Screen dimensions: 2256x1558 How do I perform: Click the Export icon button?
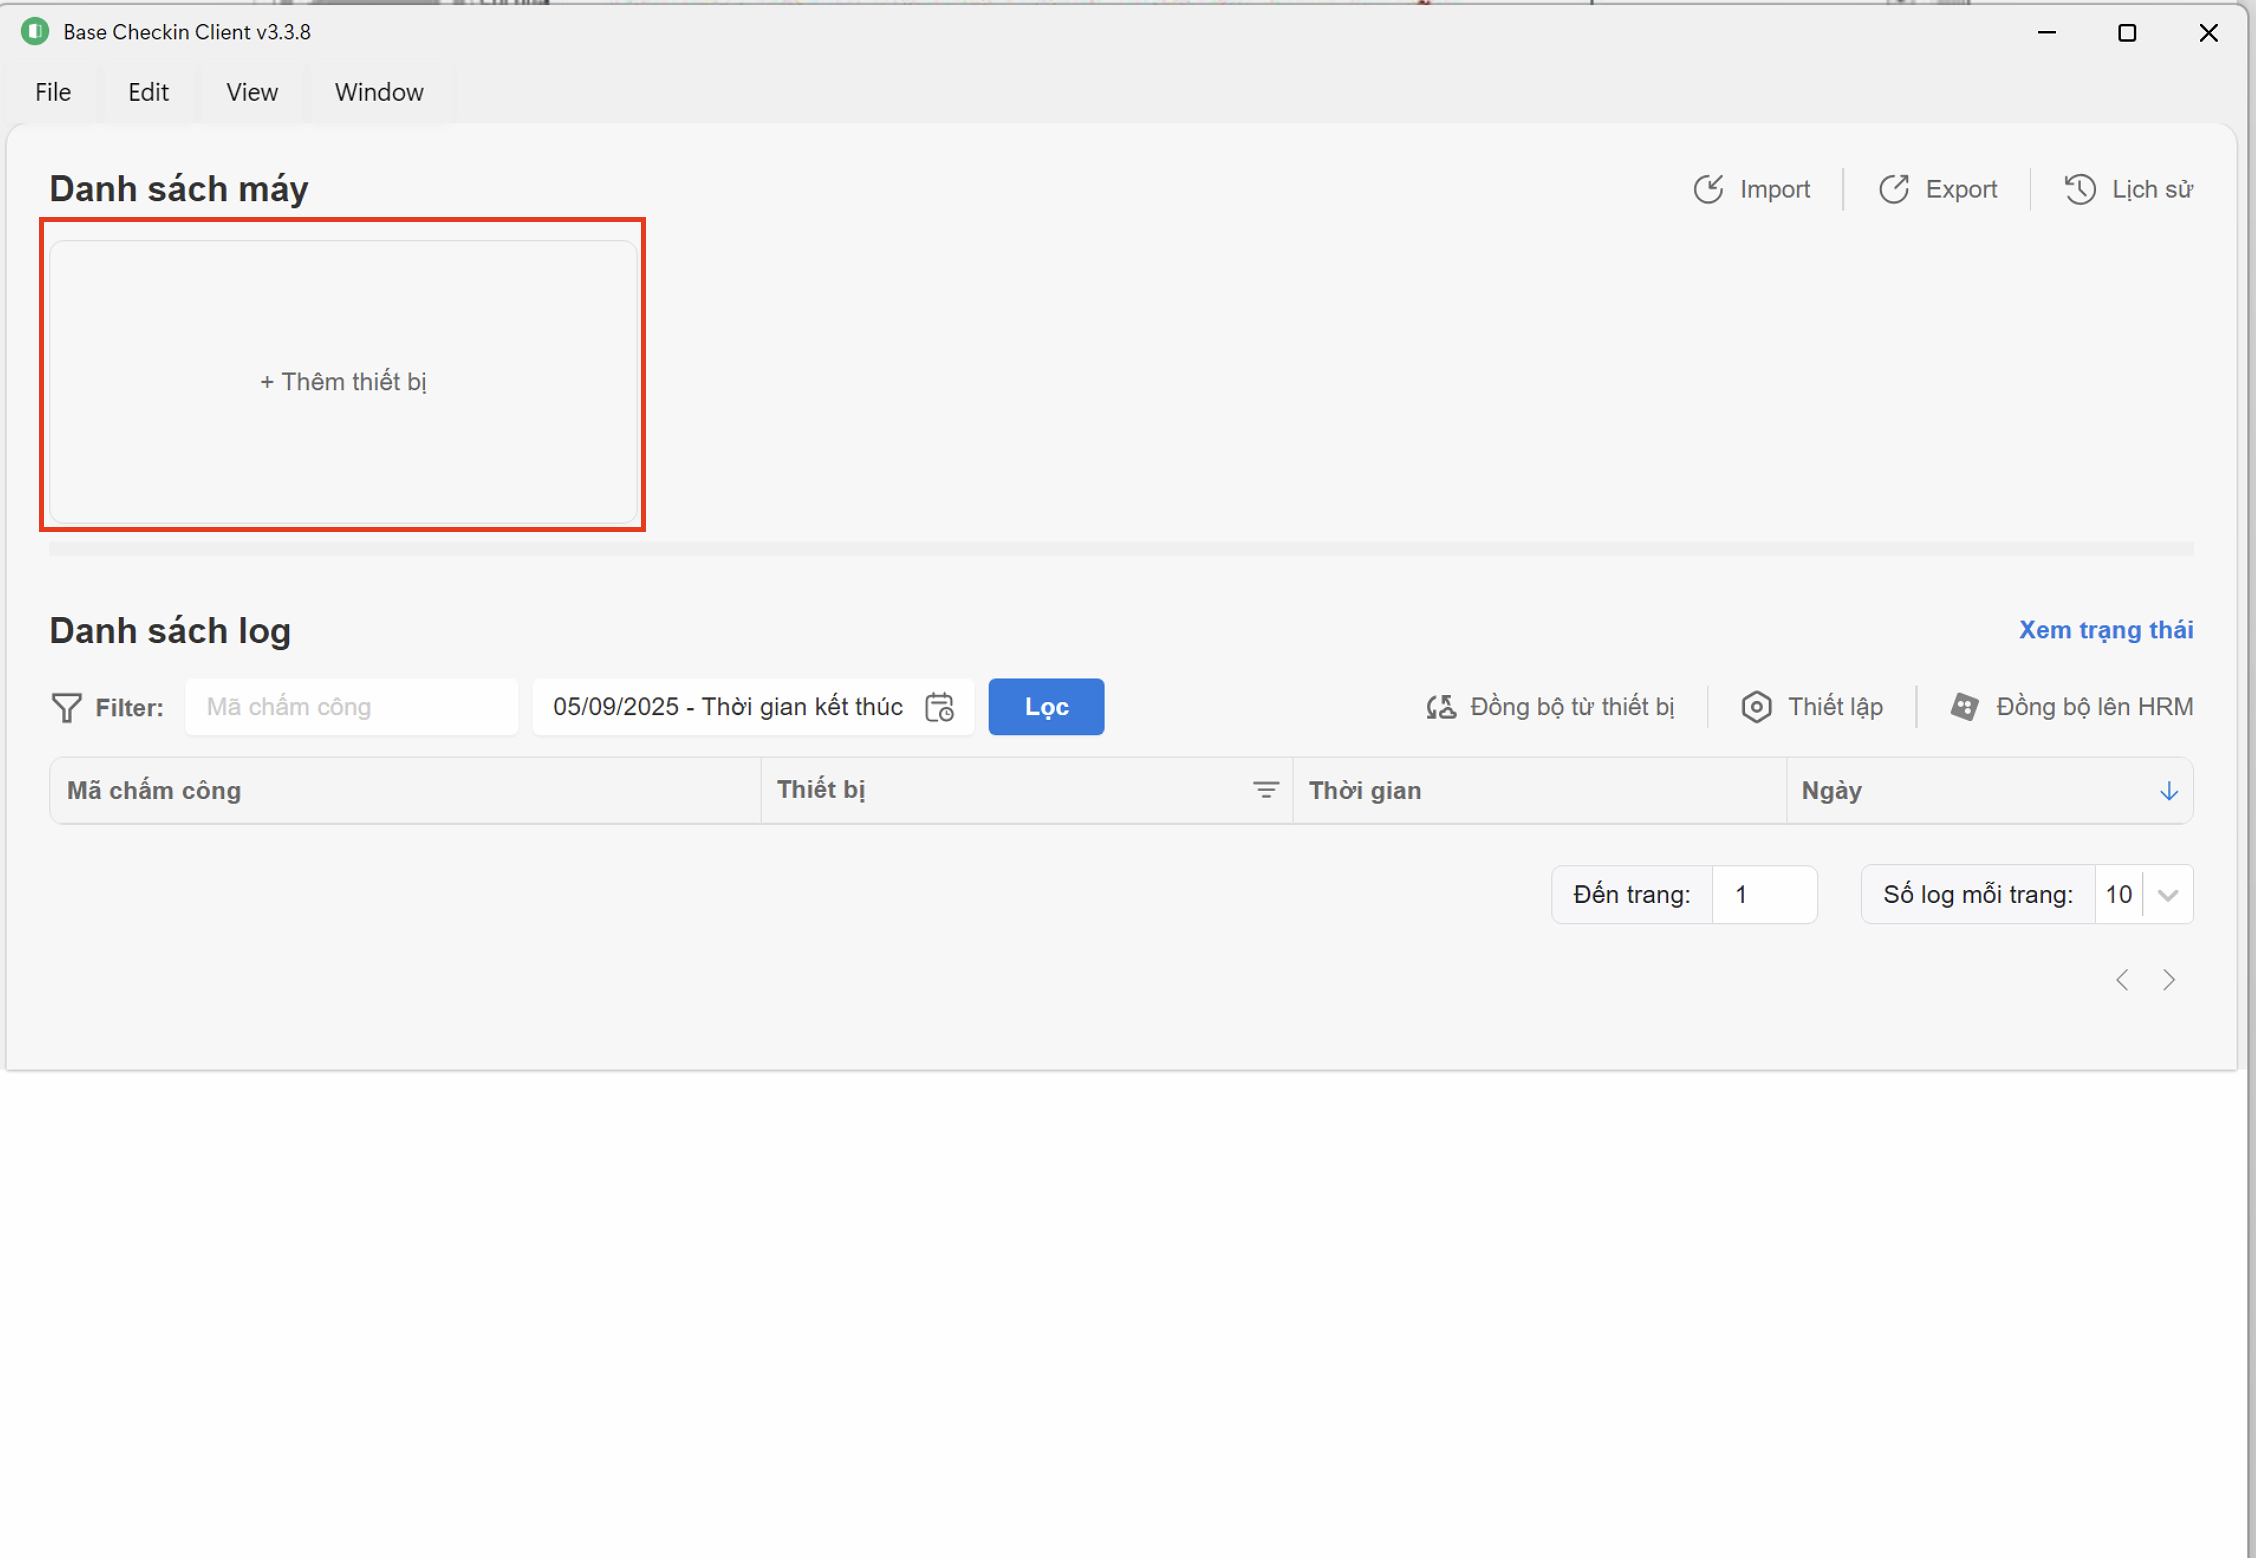point(1893,189)
